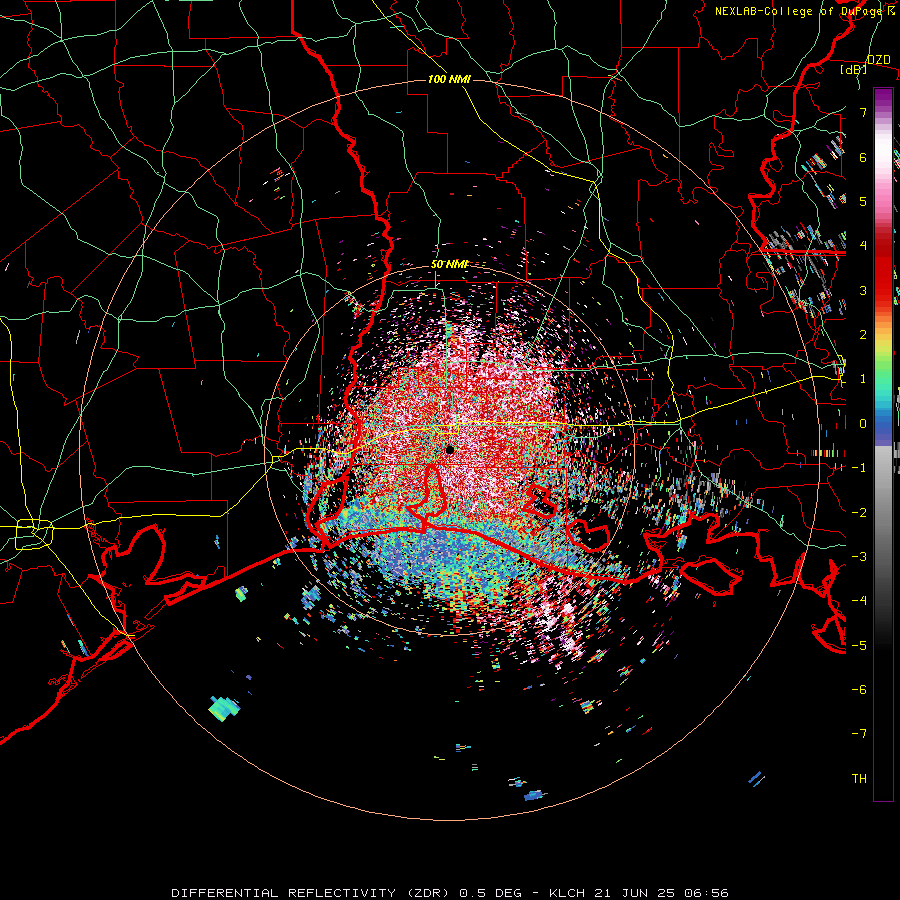Click the -4 value on the color scale
Screen dimensions: 900x900
(859, 601)
